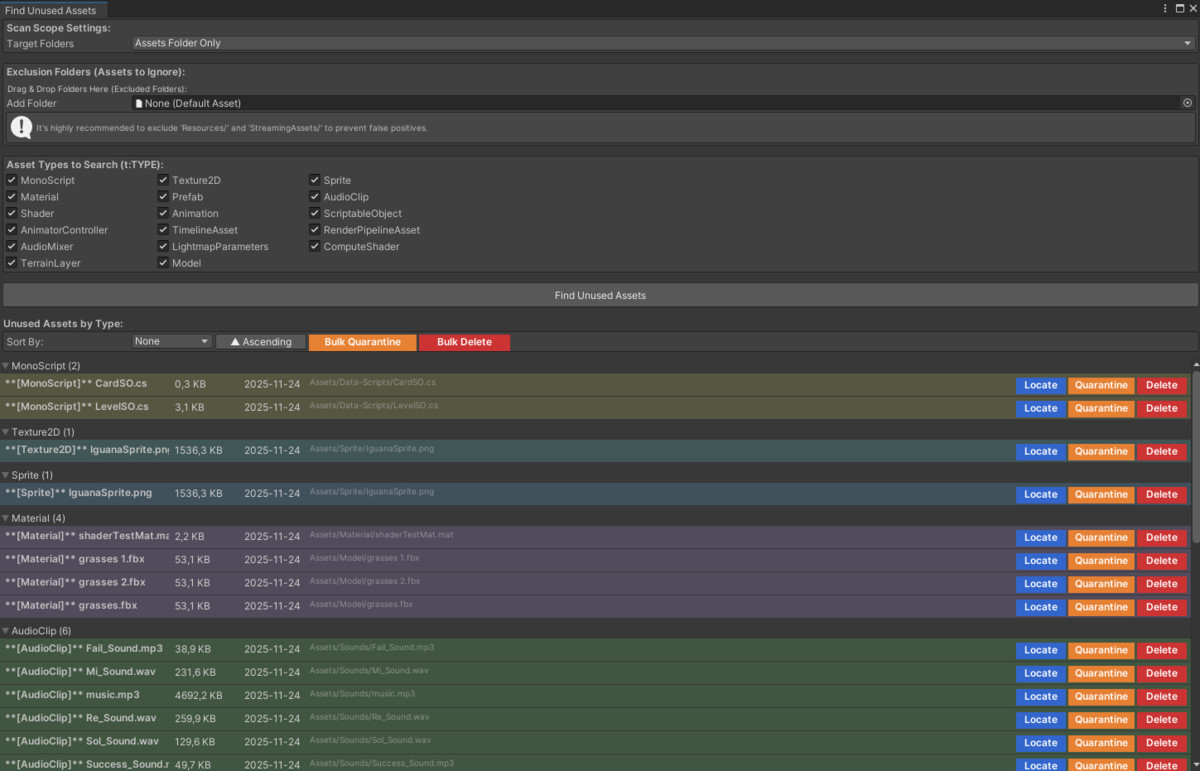Open the Target Folders dropdown
This screenshot has width=1200, height=771.
pyautogui.click(x=663, y=43)
